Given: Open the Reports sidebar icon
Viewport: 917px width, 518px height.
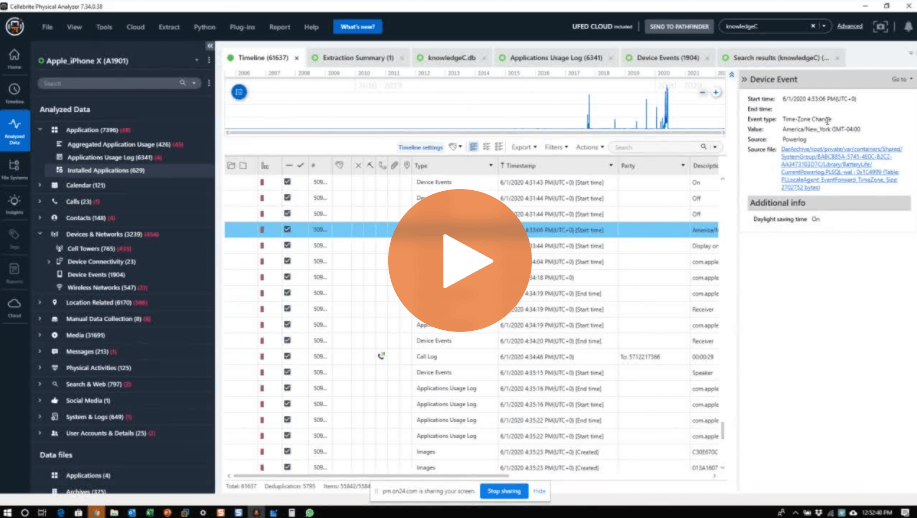Looking at the screenshot, I should tap(14, 272).
